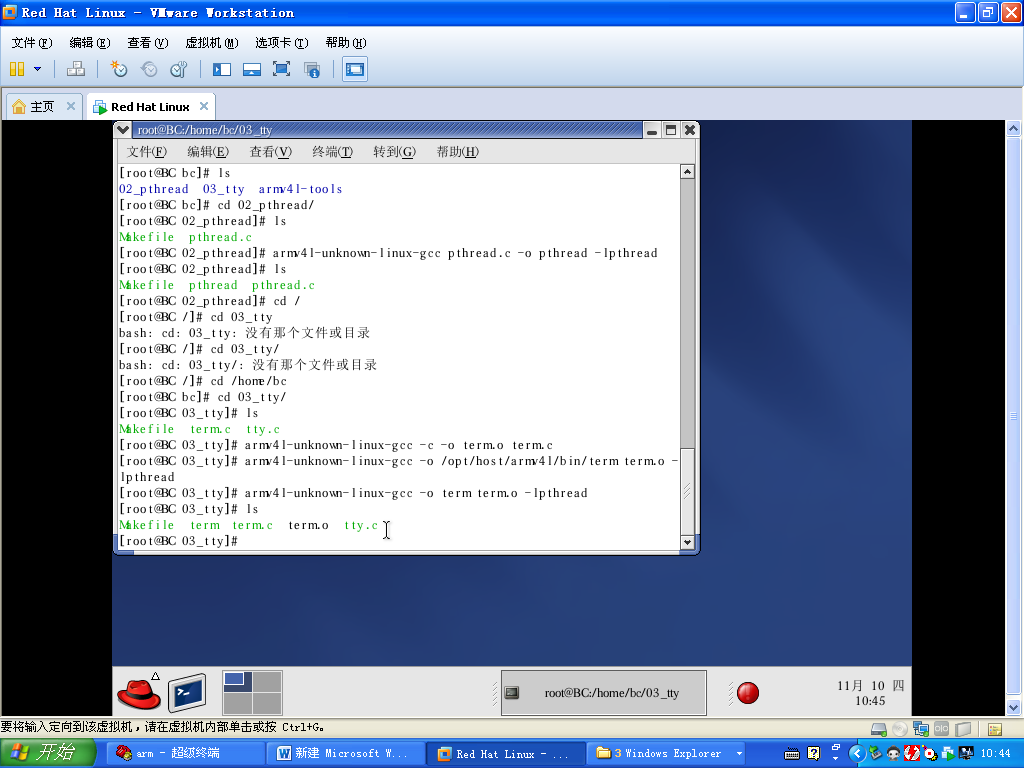
Task: Click the console view toolbar icon
Action: coord(355,69)
